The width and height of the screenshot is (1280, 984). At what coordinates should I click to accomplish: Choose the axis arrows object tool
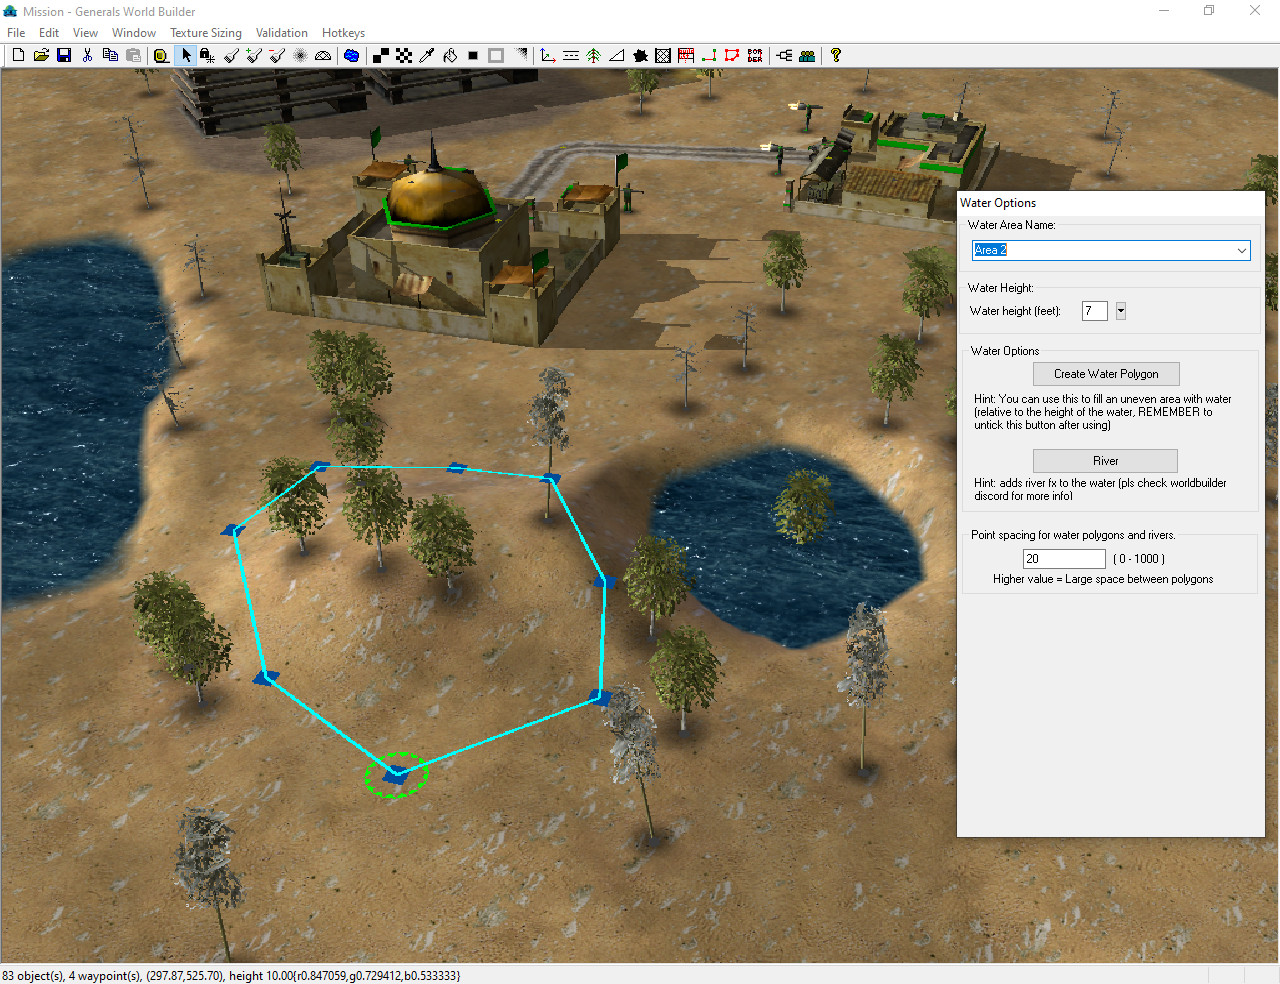coord(548,55)
